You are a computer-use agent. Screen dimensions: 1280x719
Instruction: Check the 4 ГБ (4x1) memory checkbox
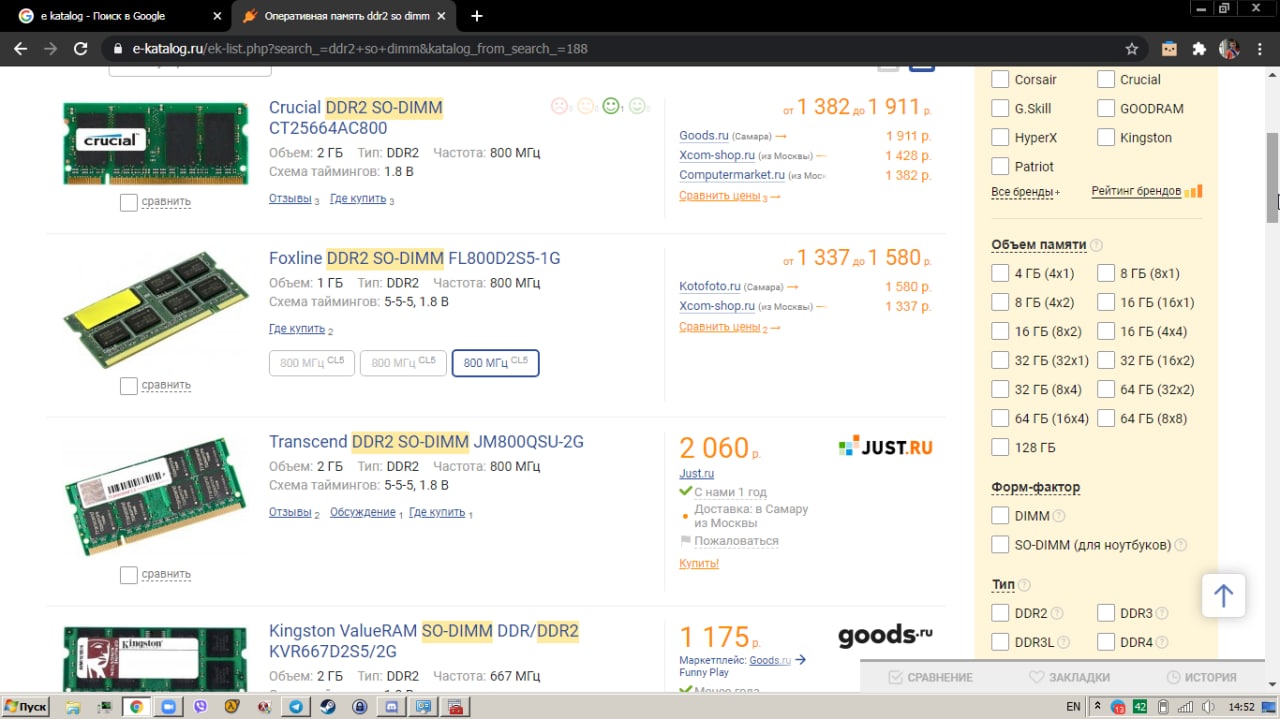1000,273
